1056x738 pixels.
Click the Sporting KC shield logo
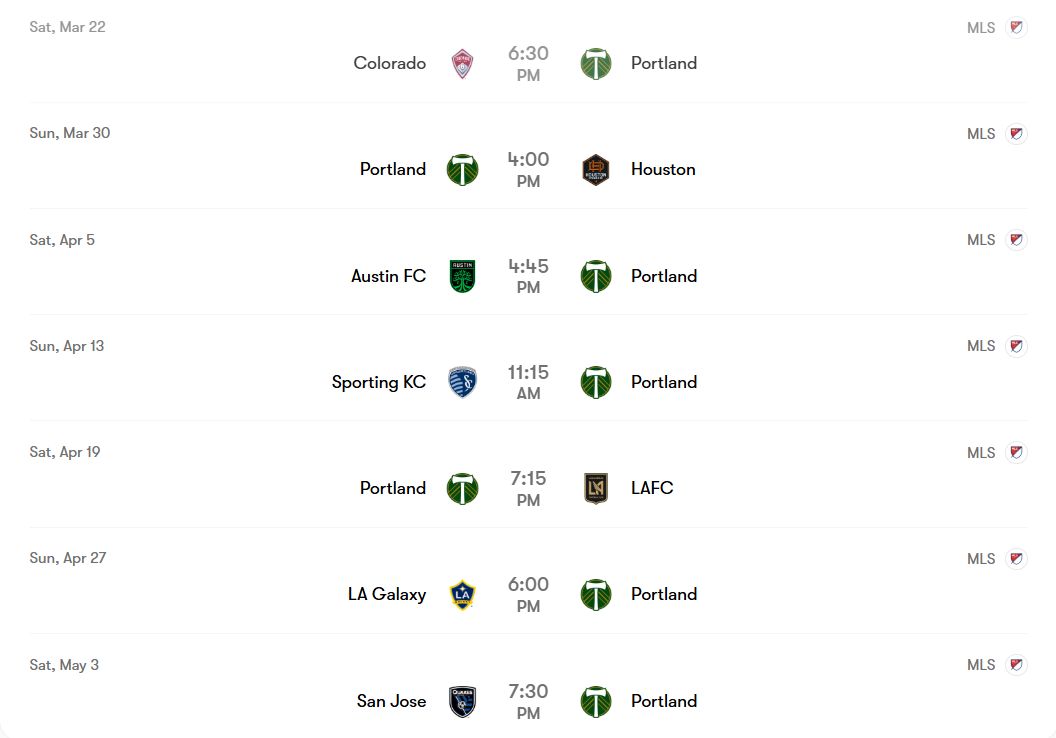[x=462, y=382]
